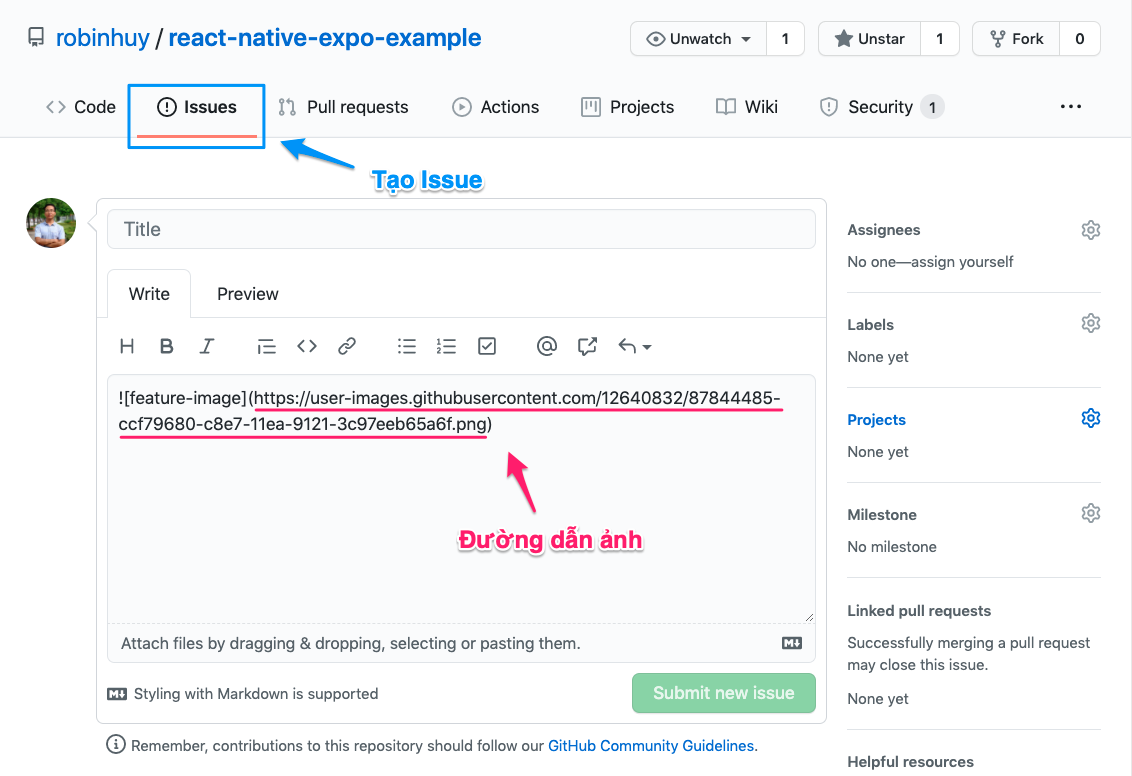Viewport: 1132px width, 776px height.
Task: Fork the repository
Action: (1016, 39)
